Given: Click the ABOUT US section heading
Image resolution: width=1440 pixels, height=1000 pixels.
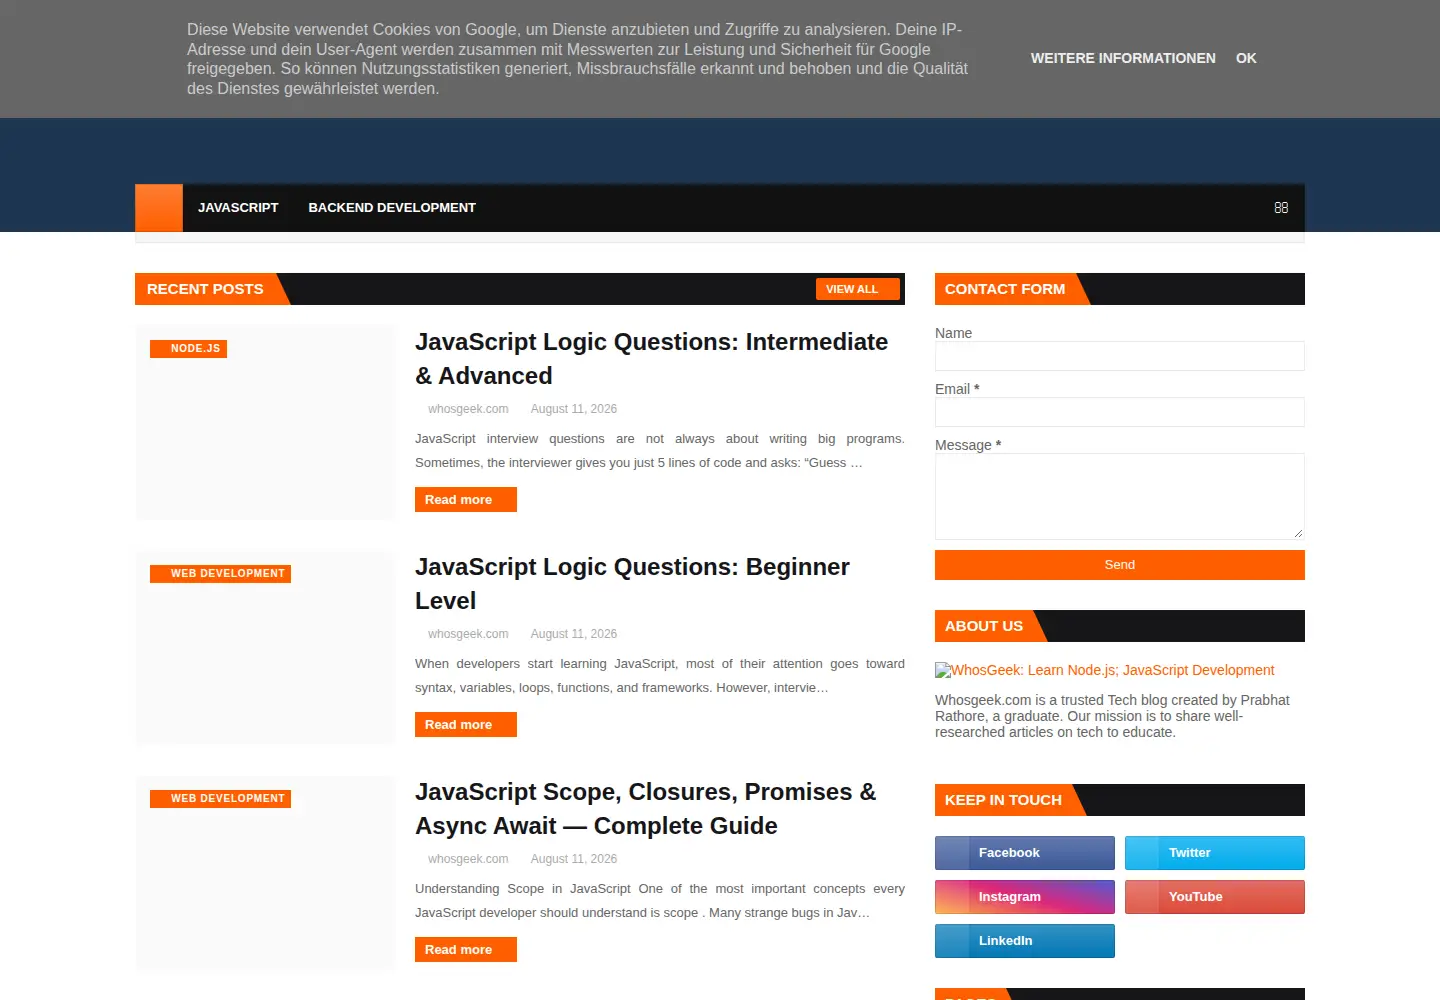Looking at the screenshot, I should pos(984,626).
